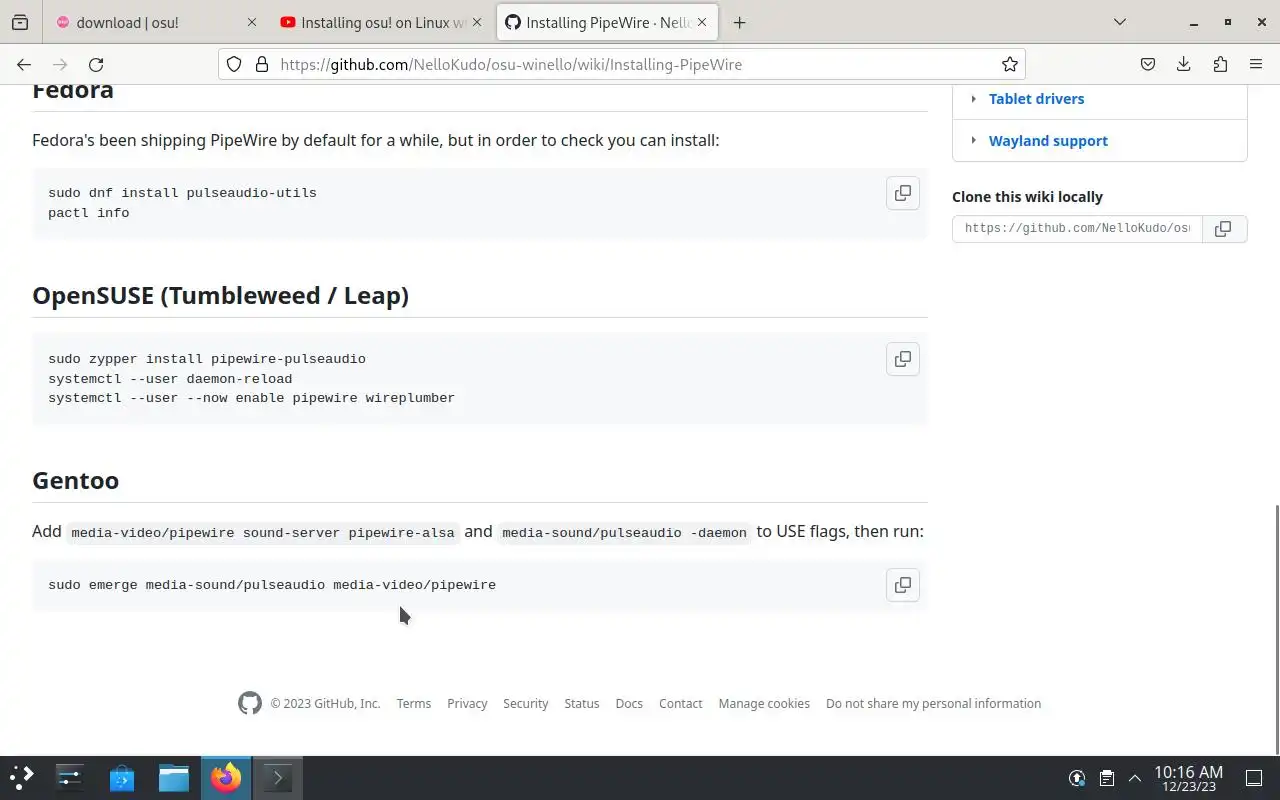The image size is (1280, 800).
Task: Switch to Firefox in the taskbar
Action: click(x=226, y=777)
